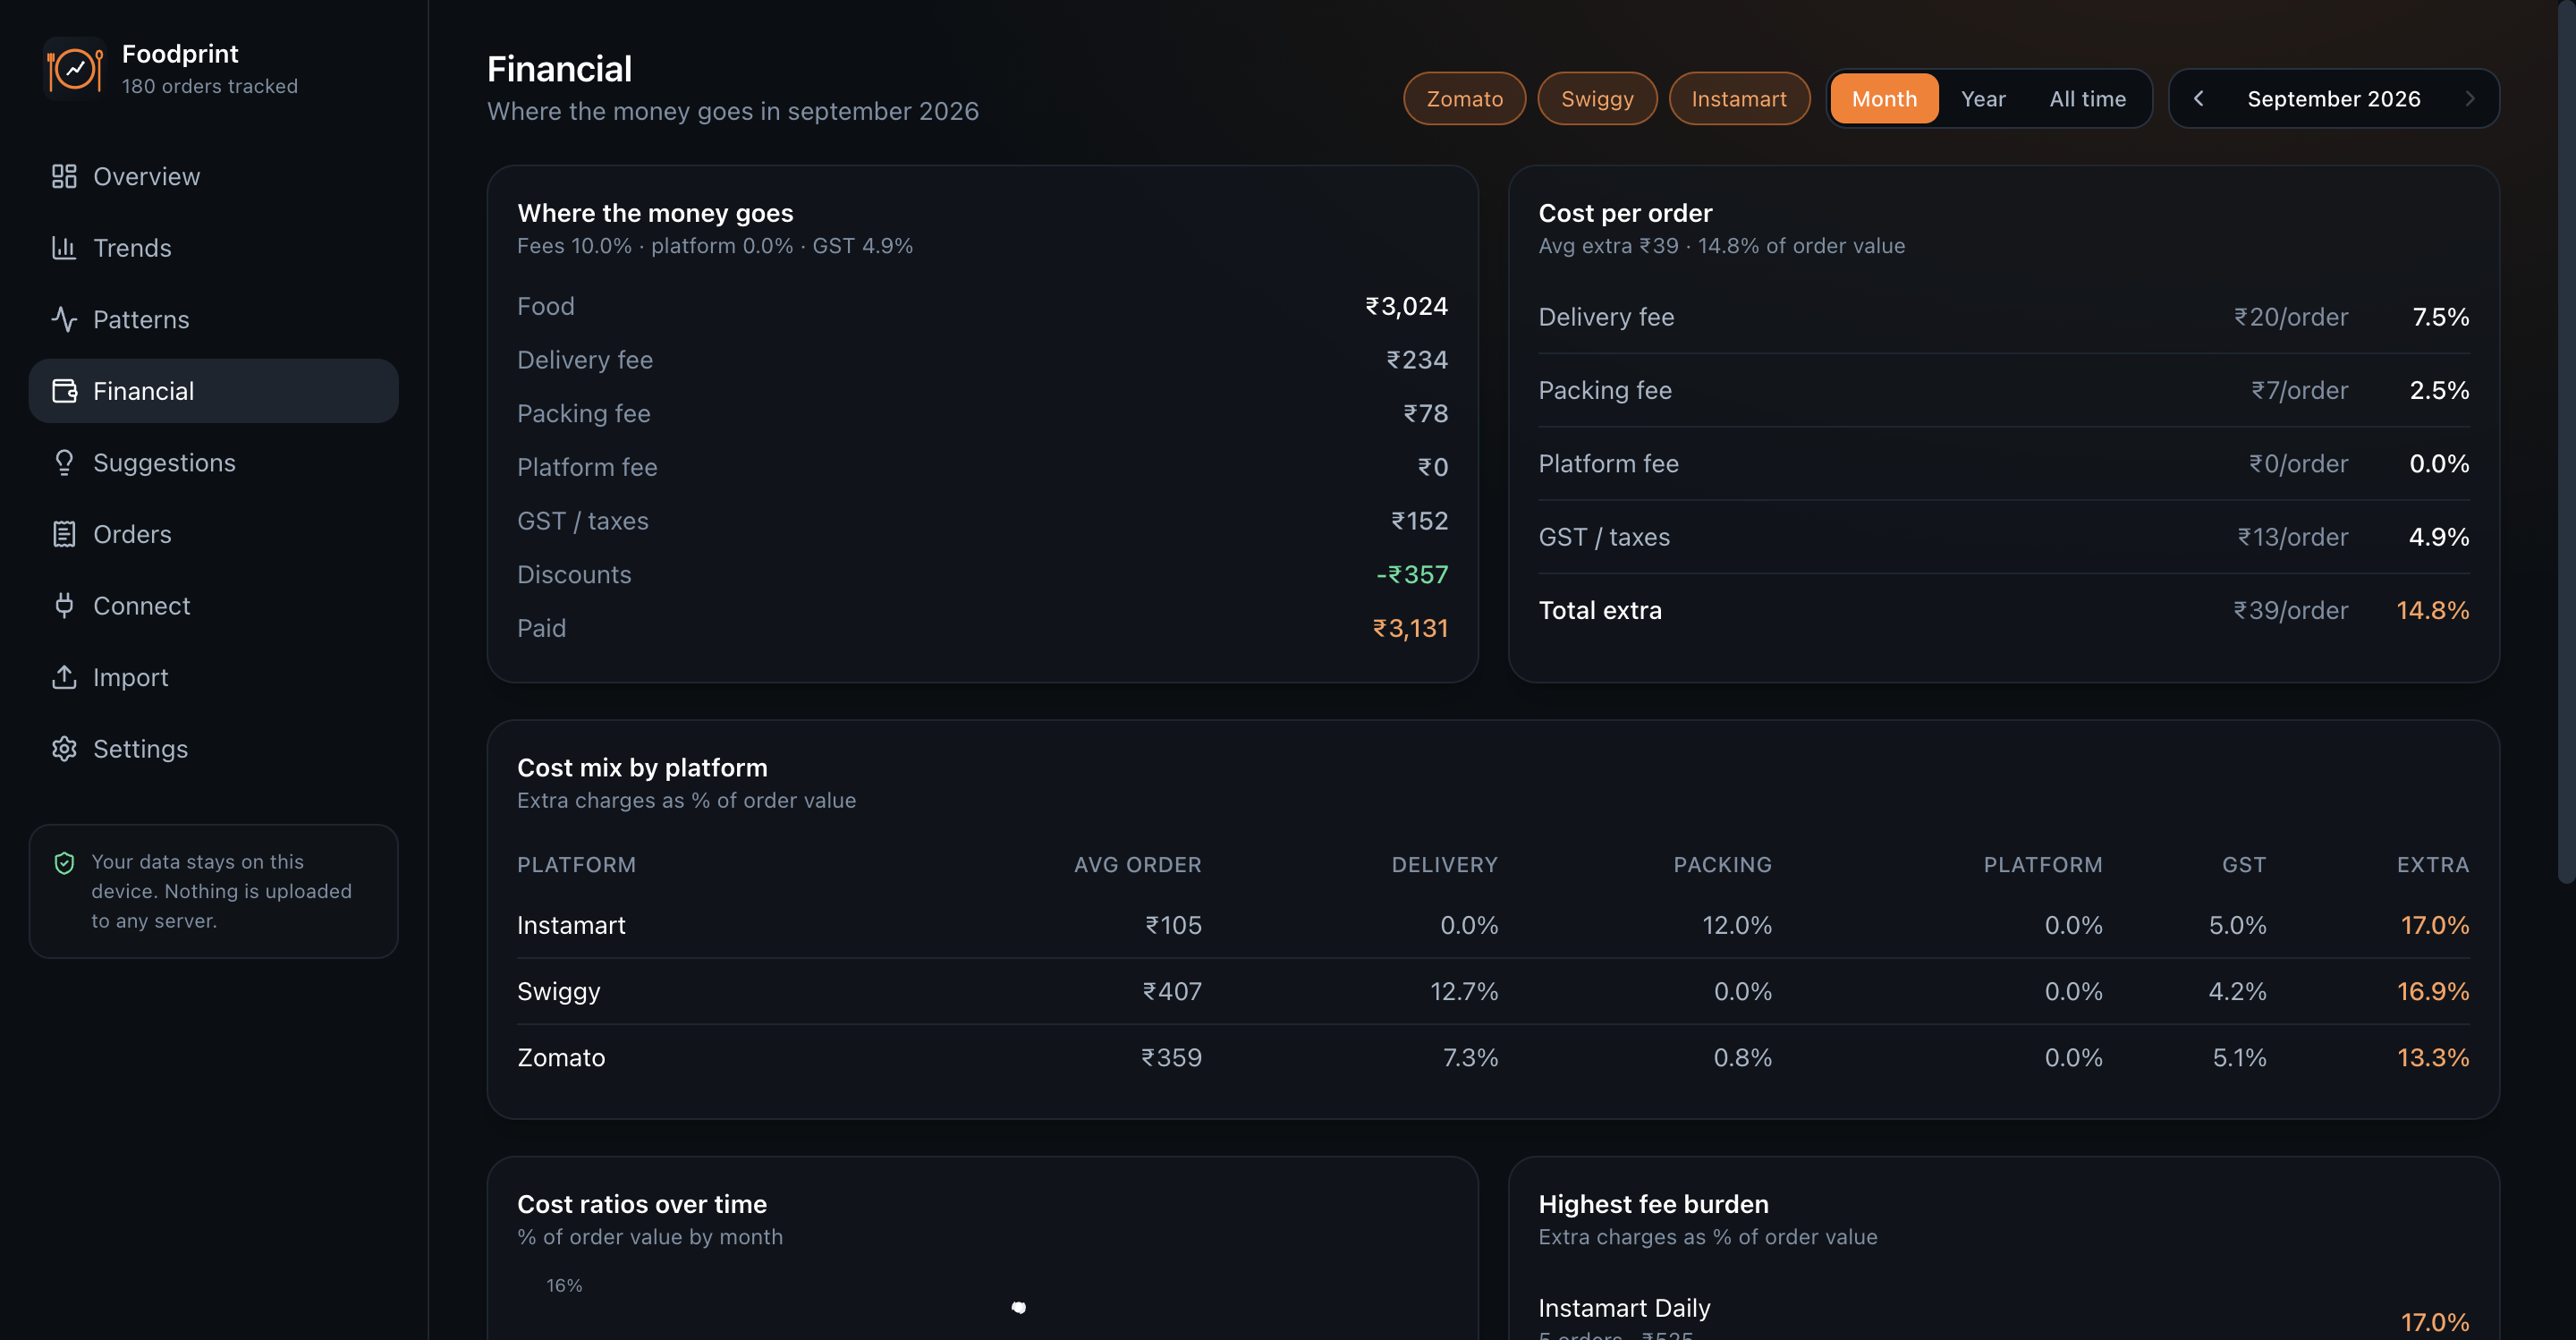Click the data point on cost ratios chart
2576x1340 pixels.
(1018, 1307)
